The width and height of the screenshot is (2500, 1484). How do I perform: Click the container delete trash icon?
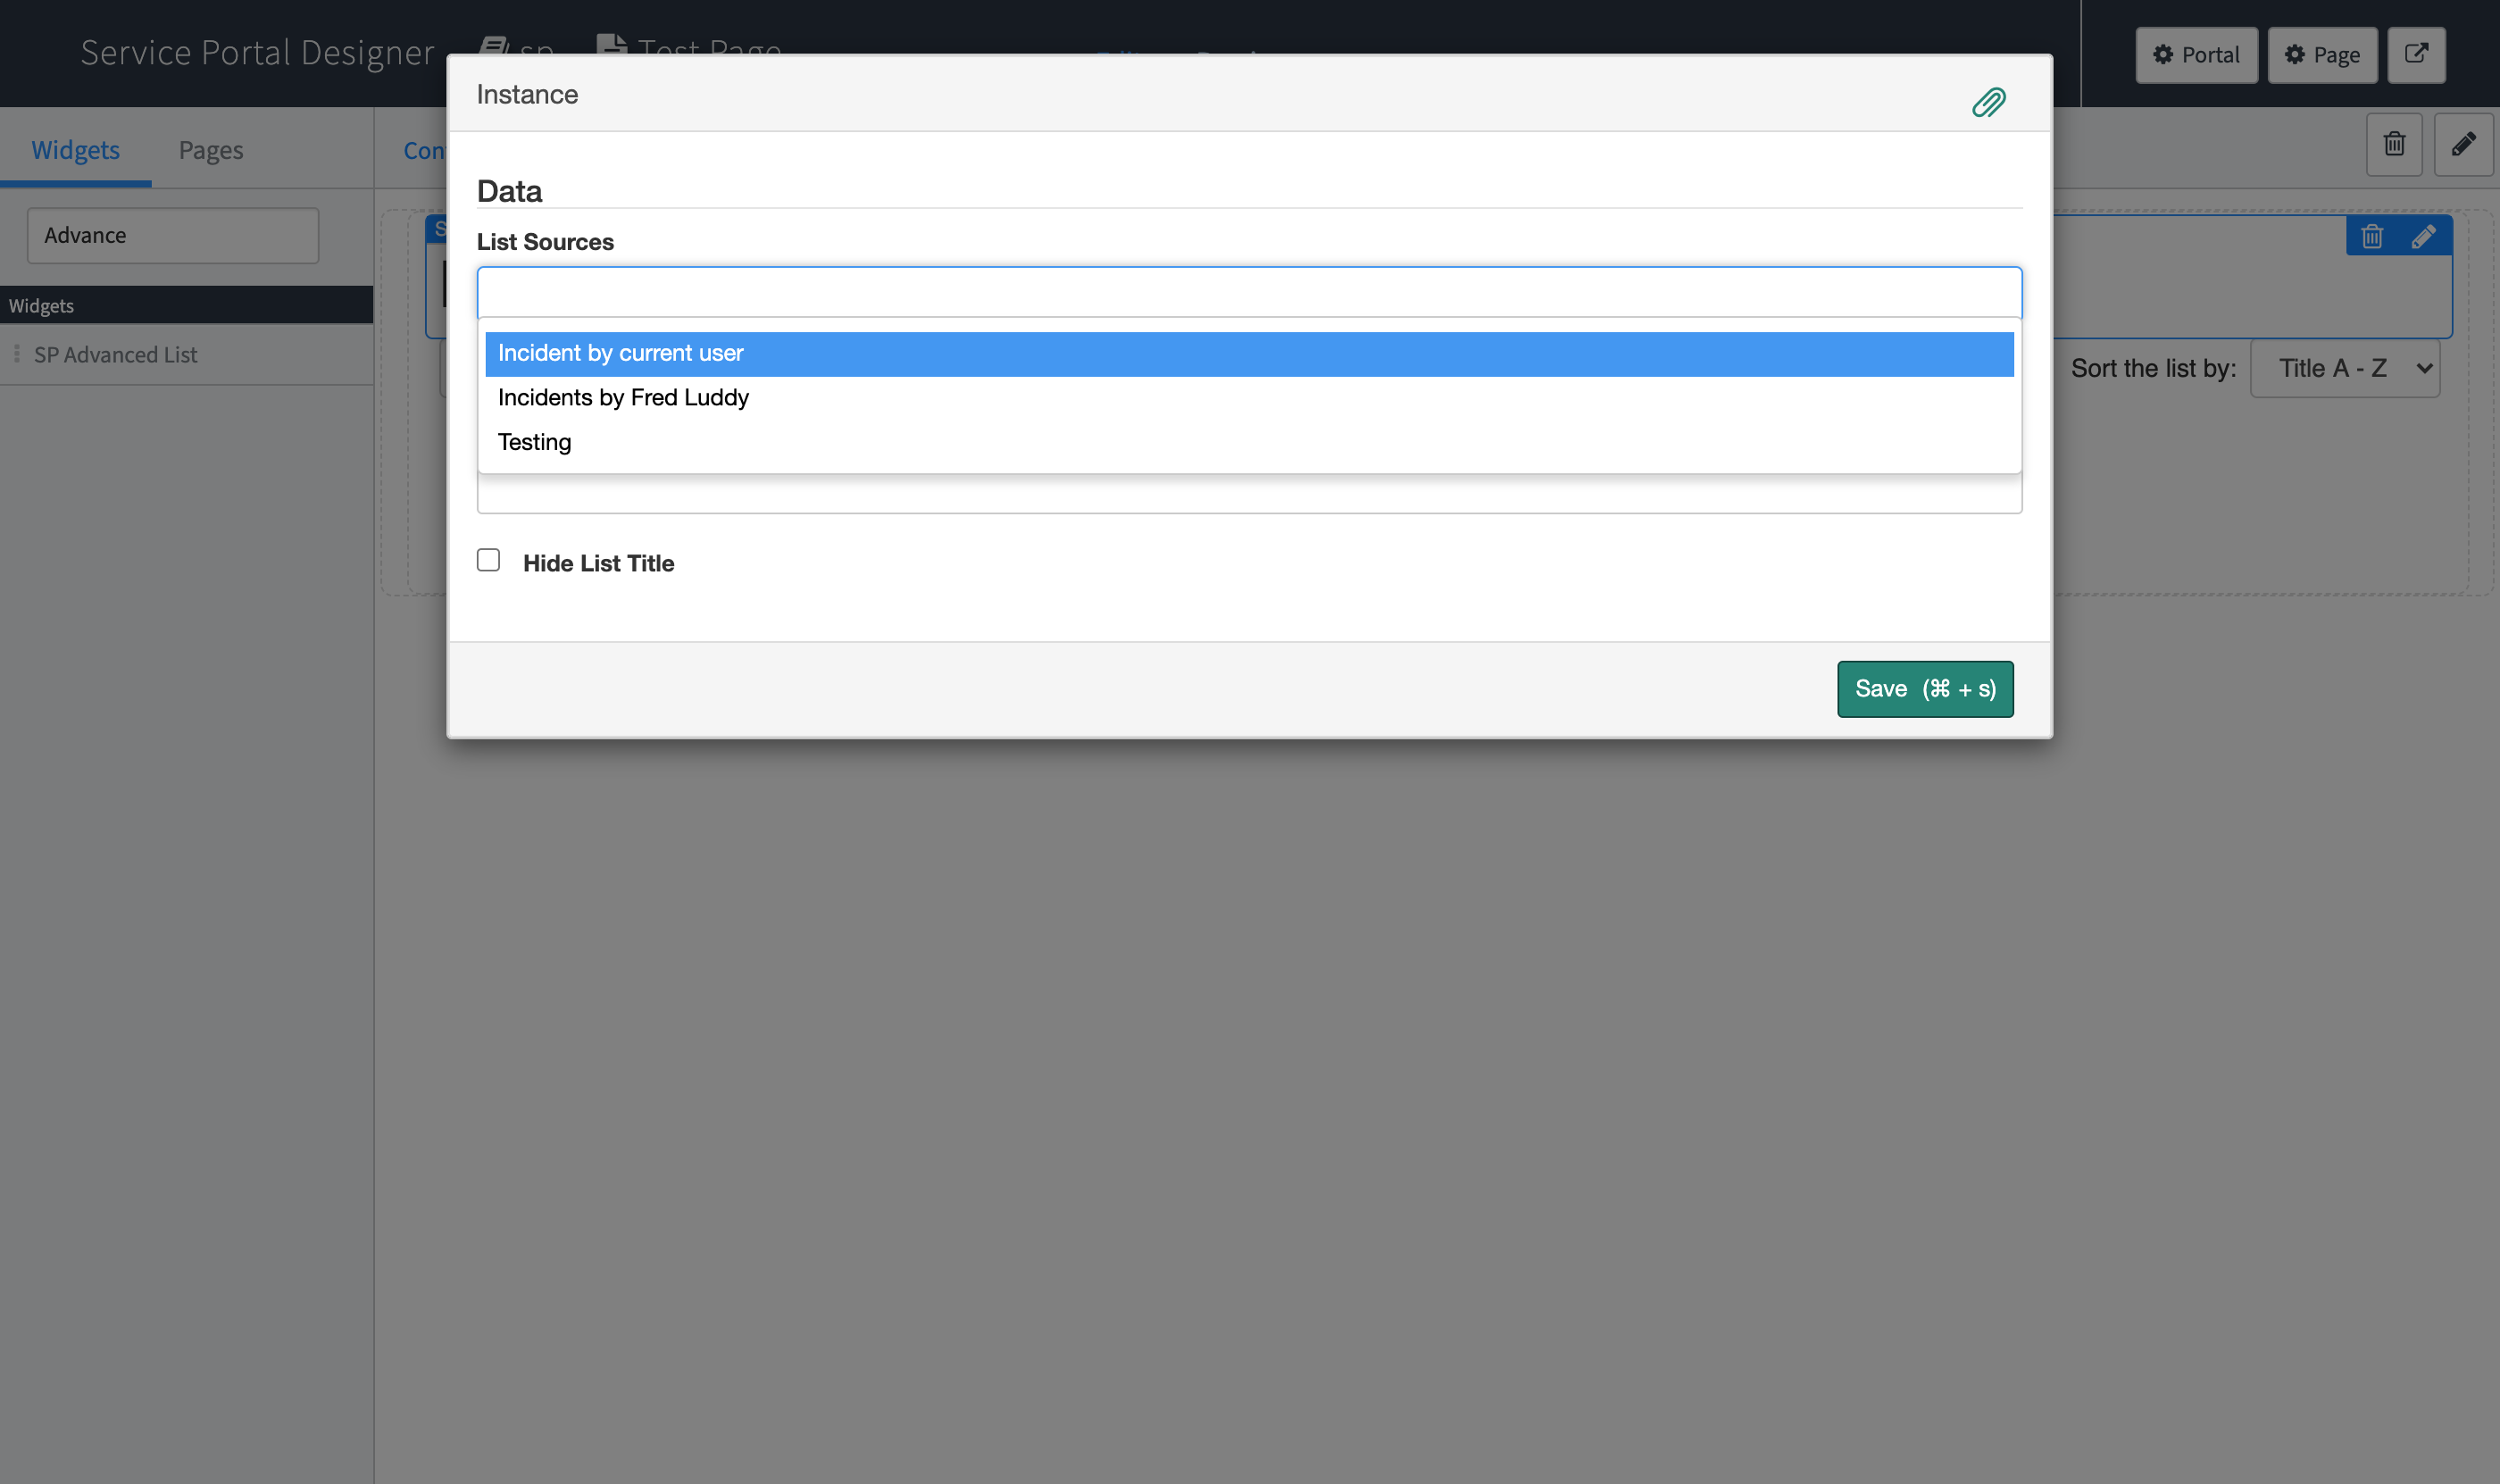[2395, 145]
